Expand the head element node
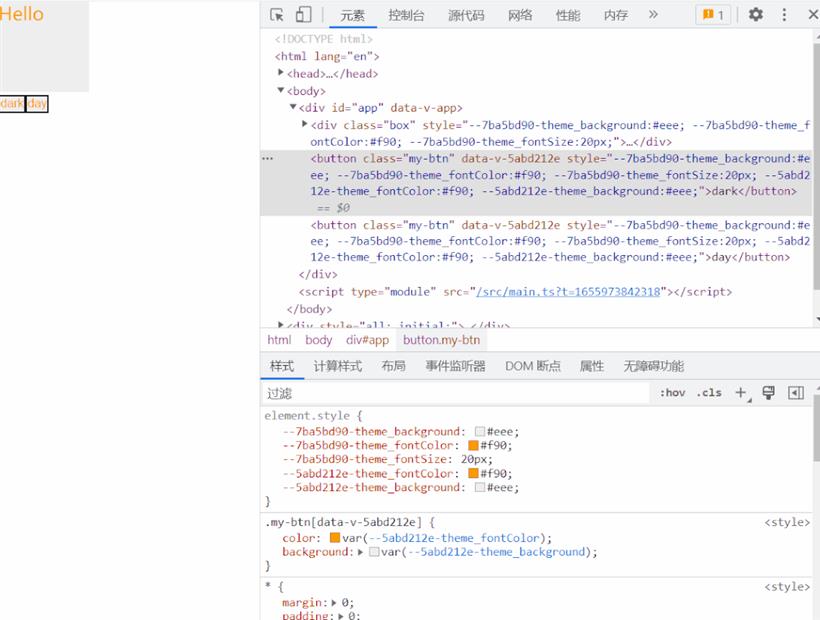Screen dimensions: 820x620 click(x=281, y=73)
